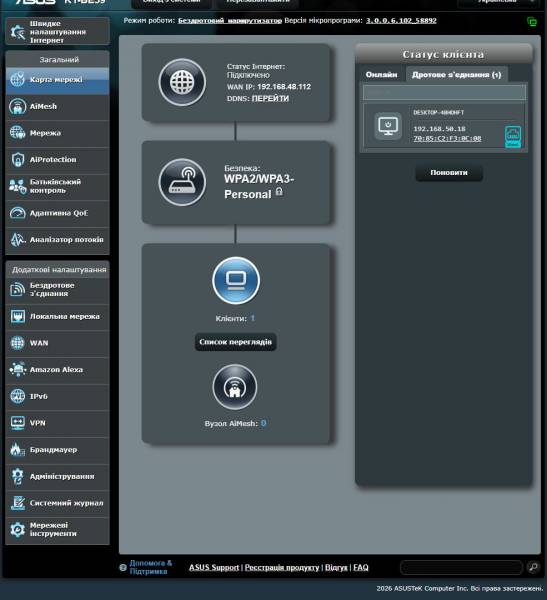This screenshot has width=547, height=600.
Task: Follow the DDNS ПЕРЕЙТИ link
Action: tap(270, 98)
